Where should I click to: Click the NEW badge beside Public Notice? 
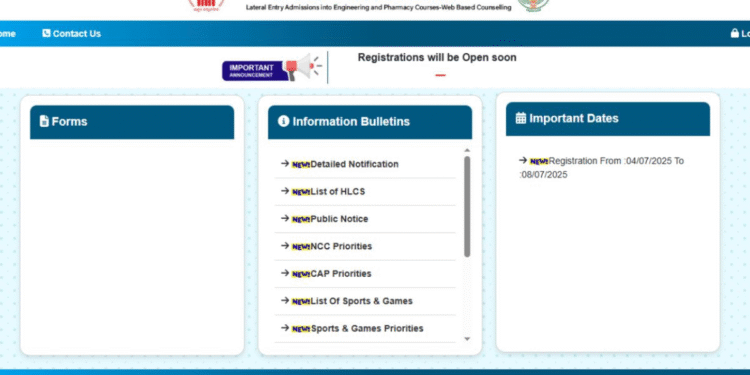click(301, 220)
